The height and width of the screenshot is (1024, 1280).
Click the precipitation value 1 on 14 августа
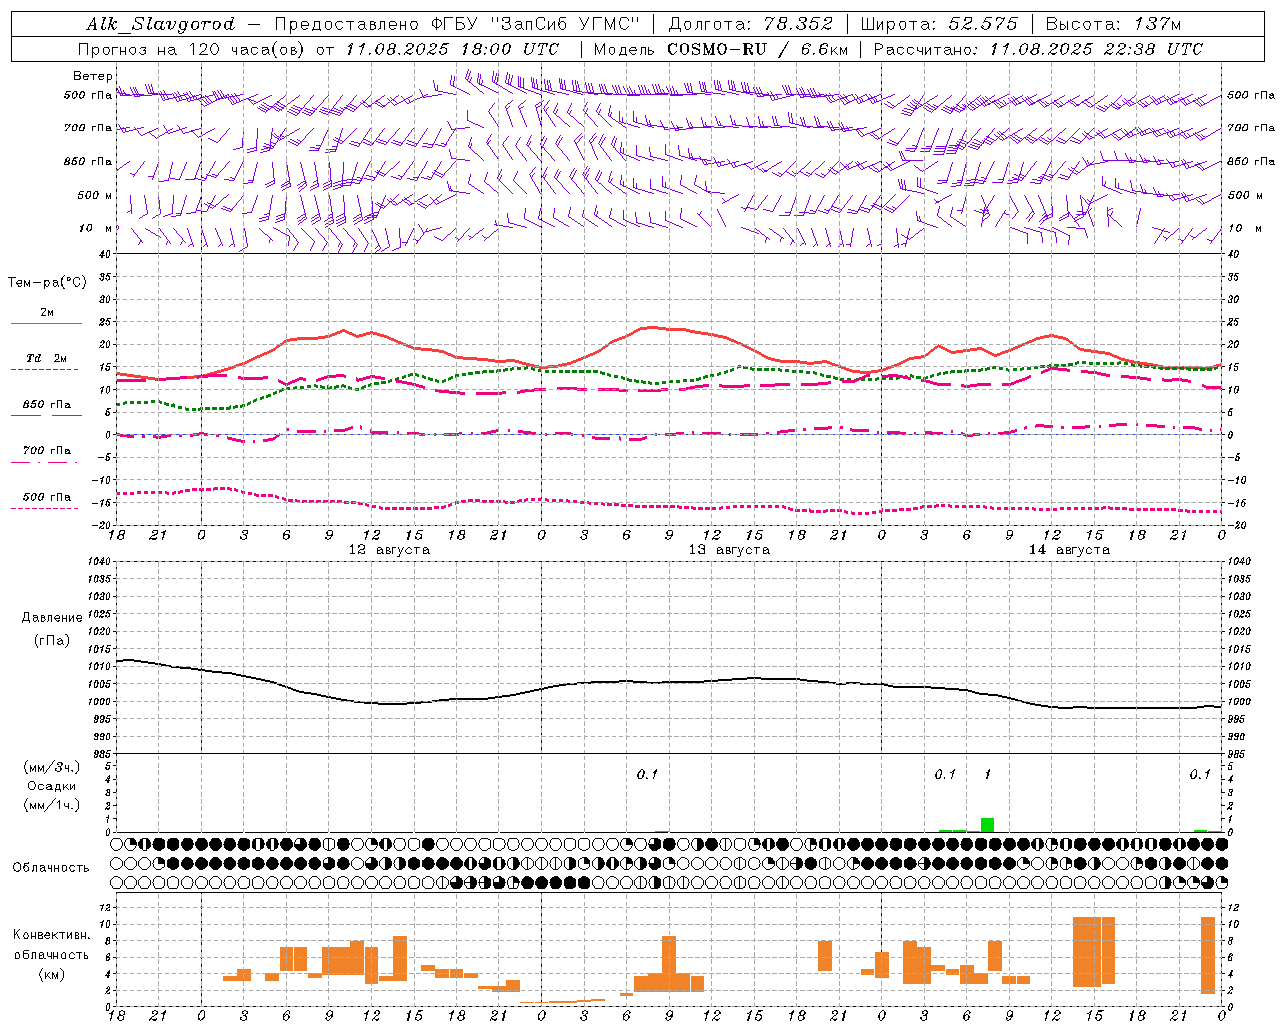click(988, 774)
